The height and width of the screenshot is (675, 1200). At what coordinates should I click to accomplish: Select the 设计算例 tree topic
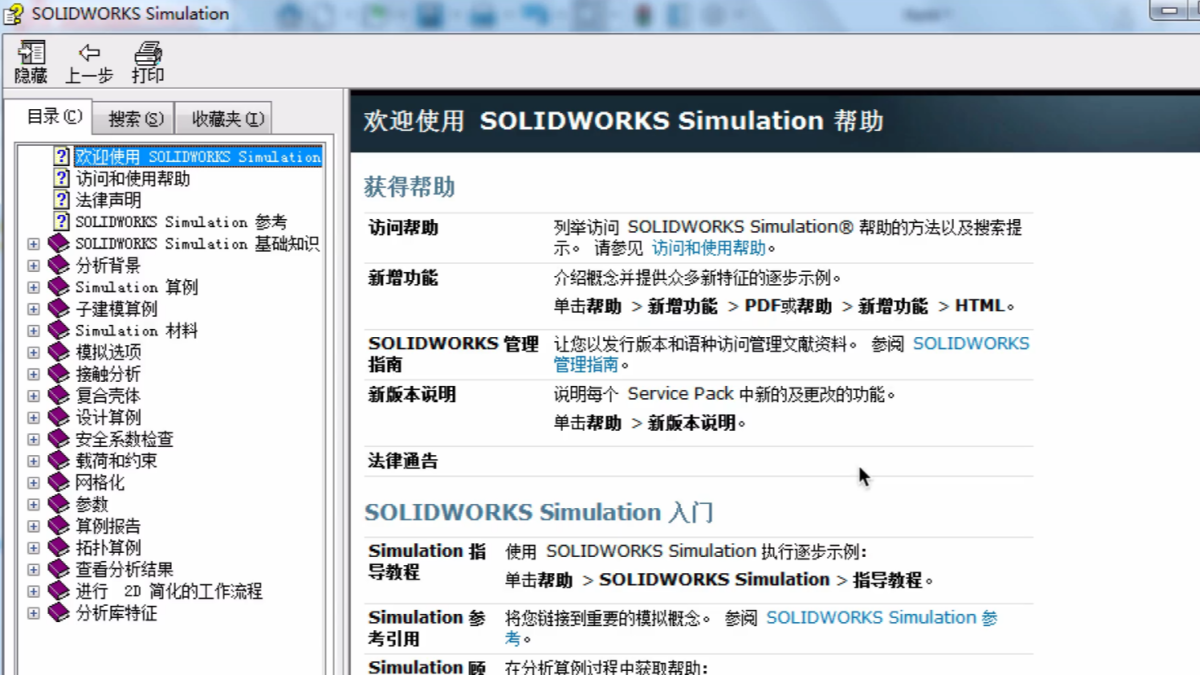pyautogui.click(x=108, y=417)
